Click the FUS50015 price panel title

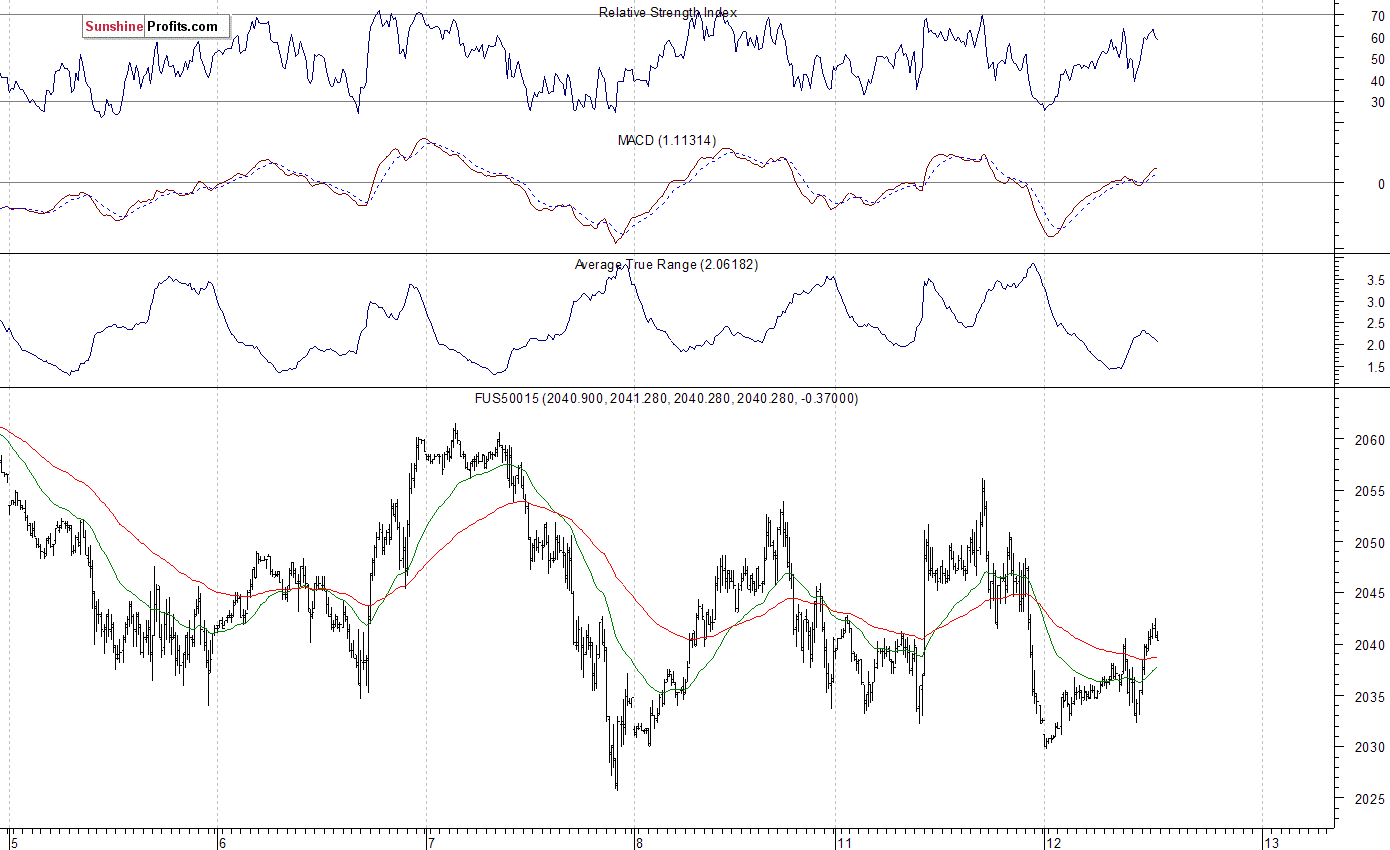coord(666,398)
